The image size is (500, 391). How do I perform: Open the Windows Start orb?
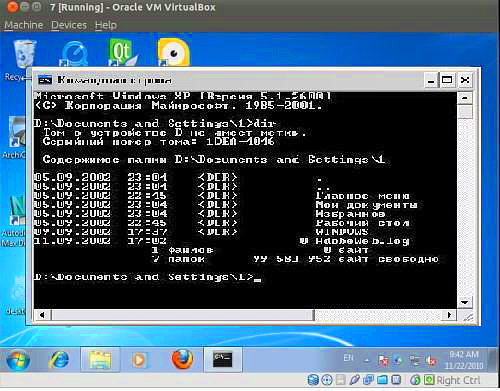17,360
